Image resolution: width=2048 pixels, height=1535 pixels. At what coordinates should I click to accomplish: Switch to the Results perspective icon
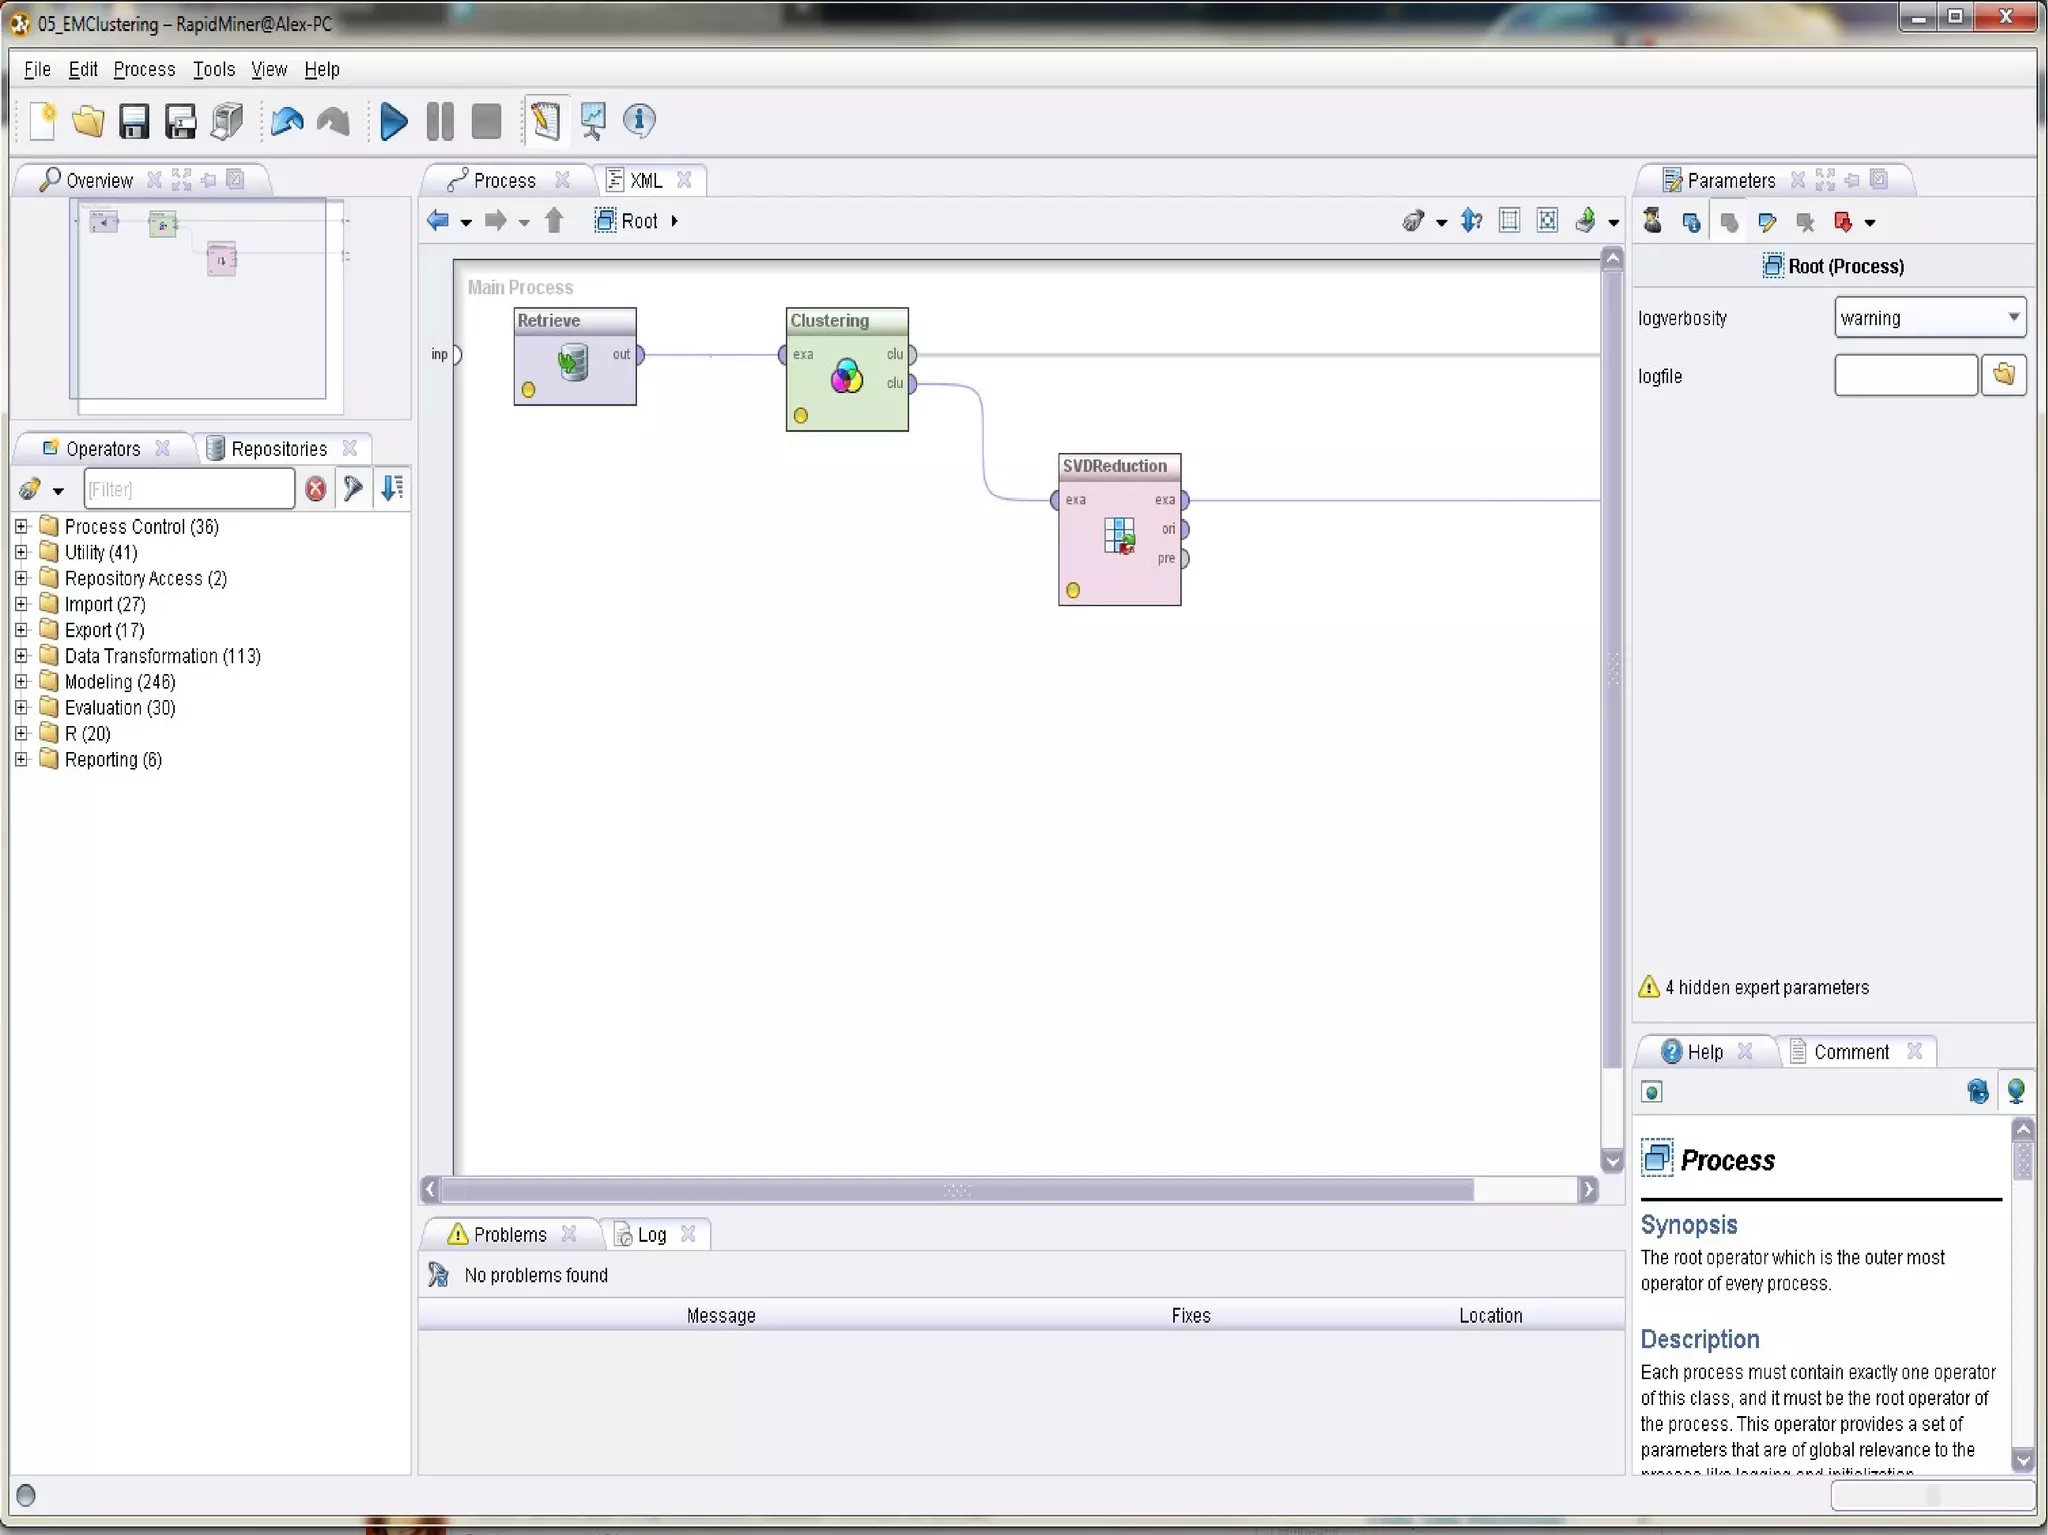(593, 121)
